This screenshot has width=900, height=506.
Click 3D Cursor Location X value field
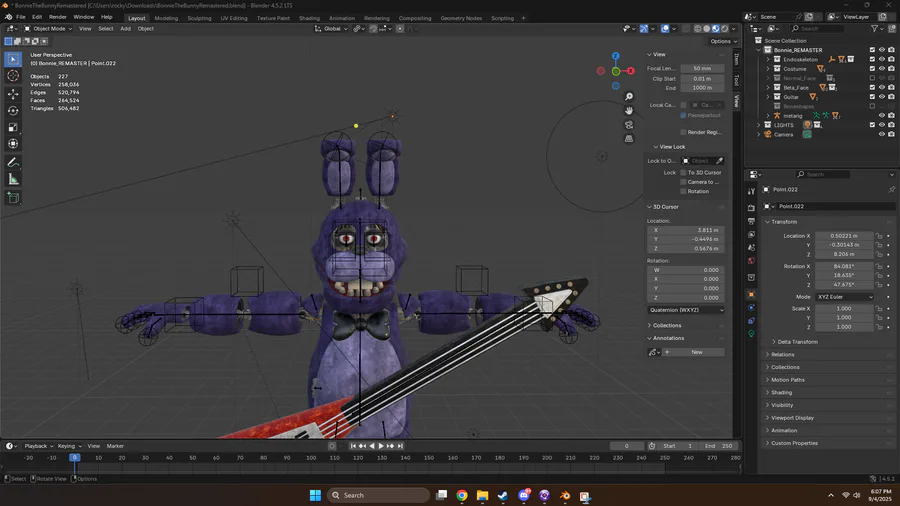point(686,230)
